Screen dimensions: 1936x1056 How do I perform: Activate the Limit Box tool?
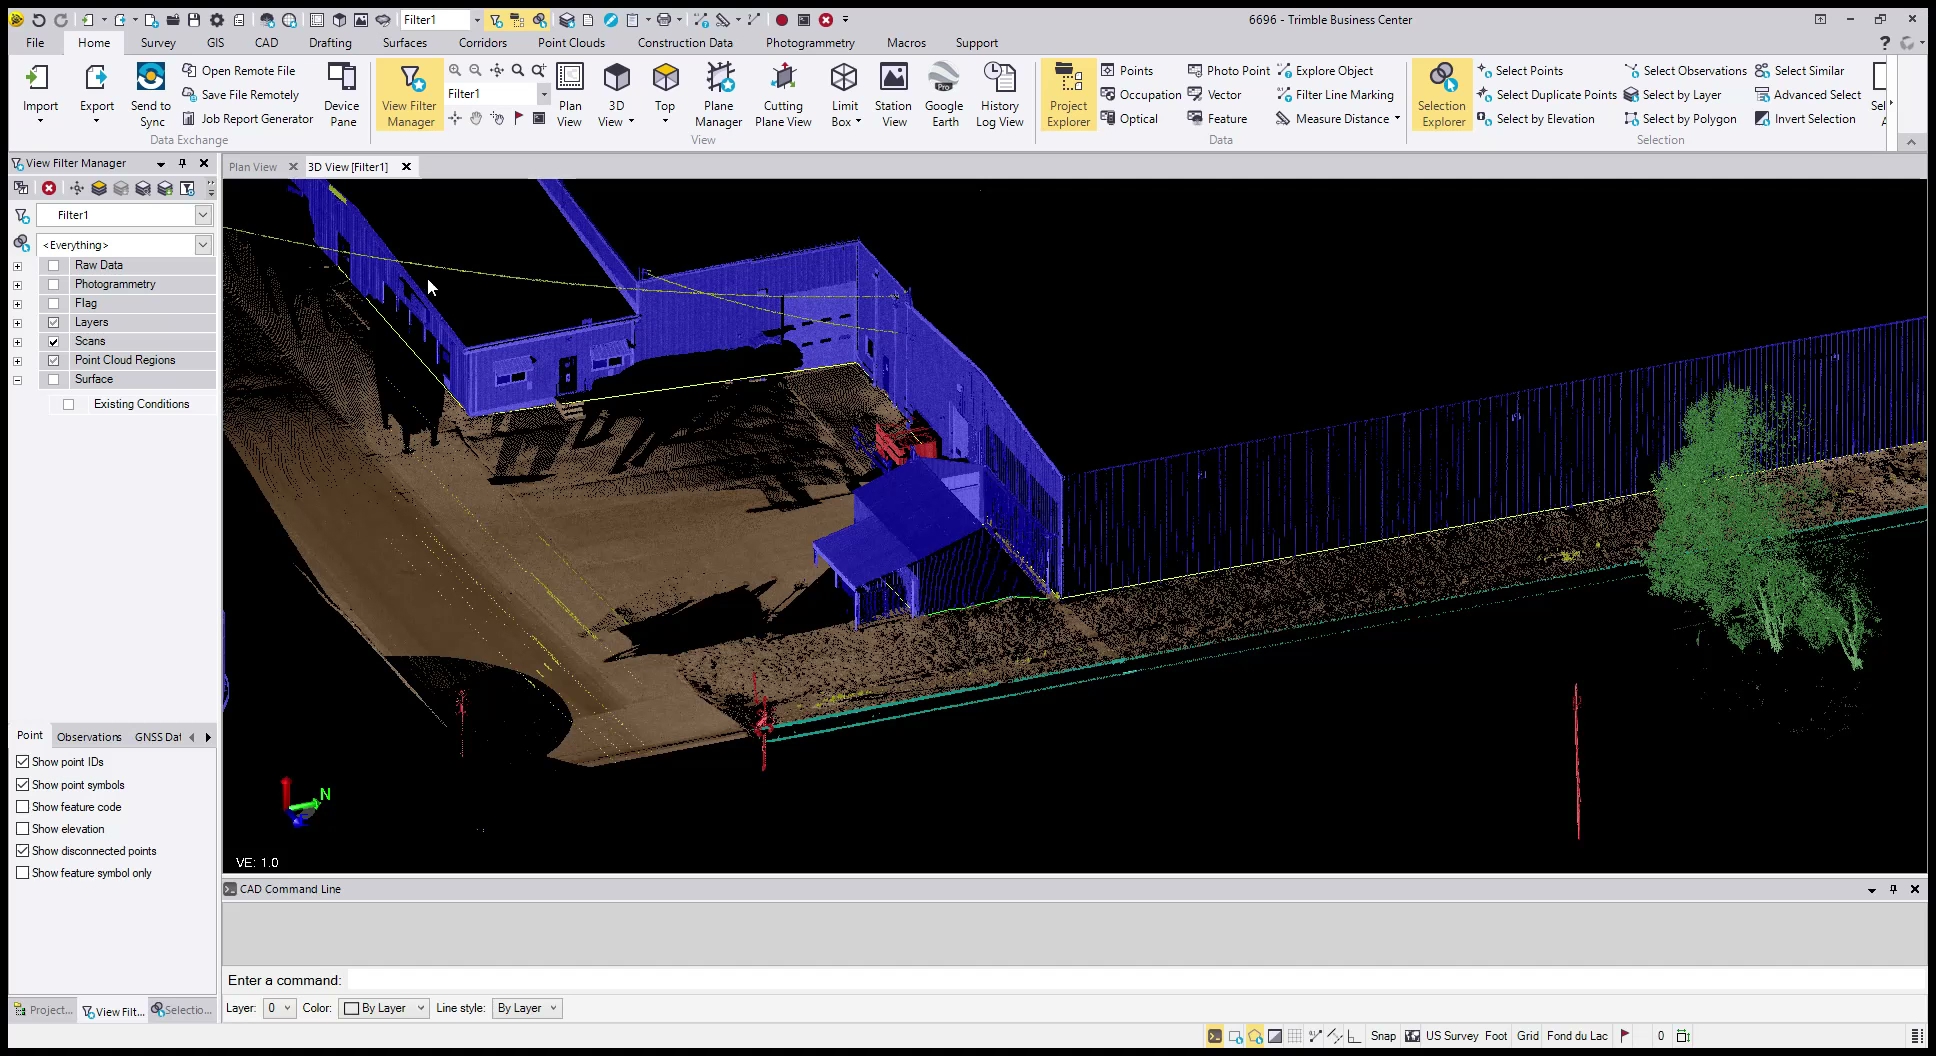tap(844, 95)
